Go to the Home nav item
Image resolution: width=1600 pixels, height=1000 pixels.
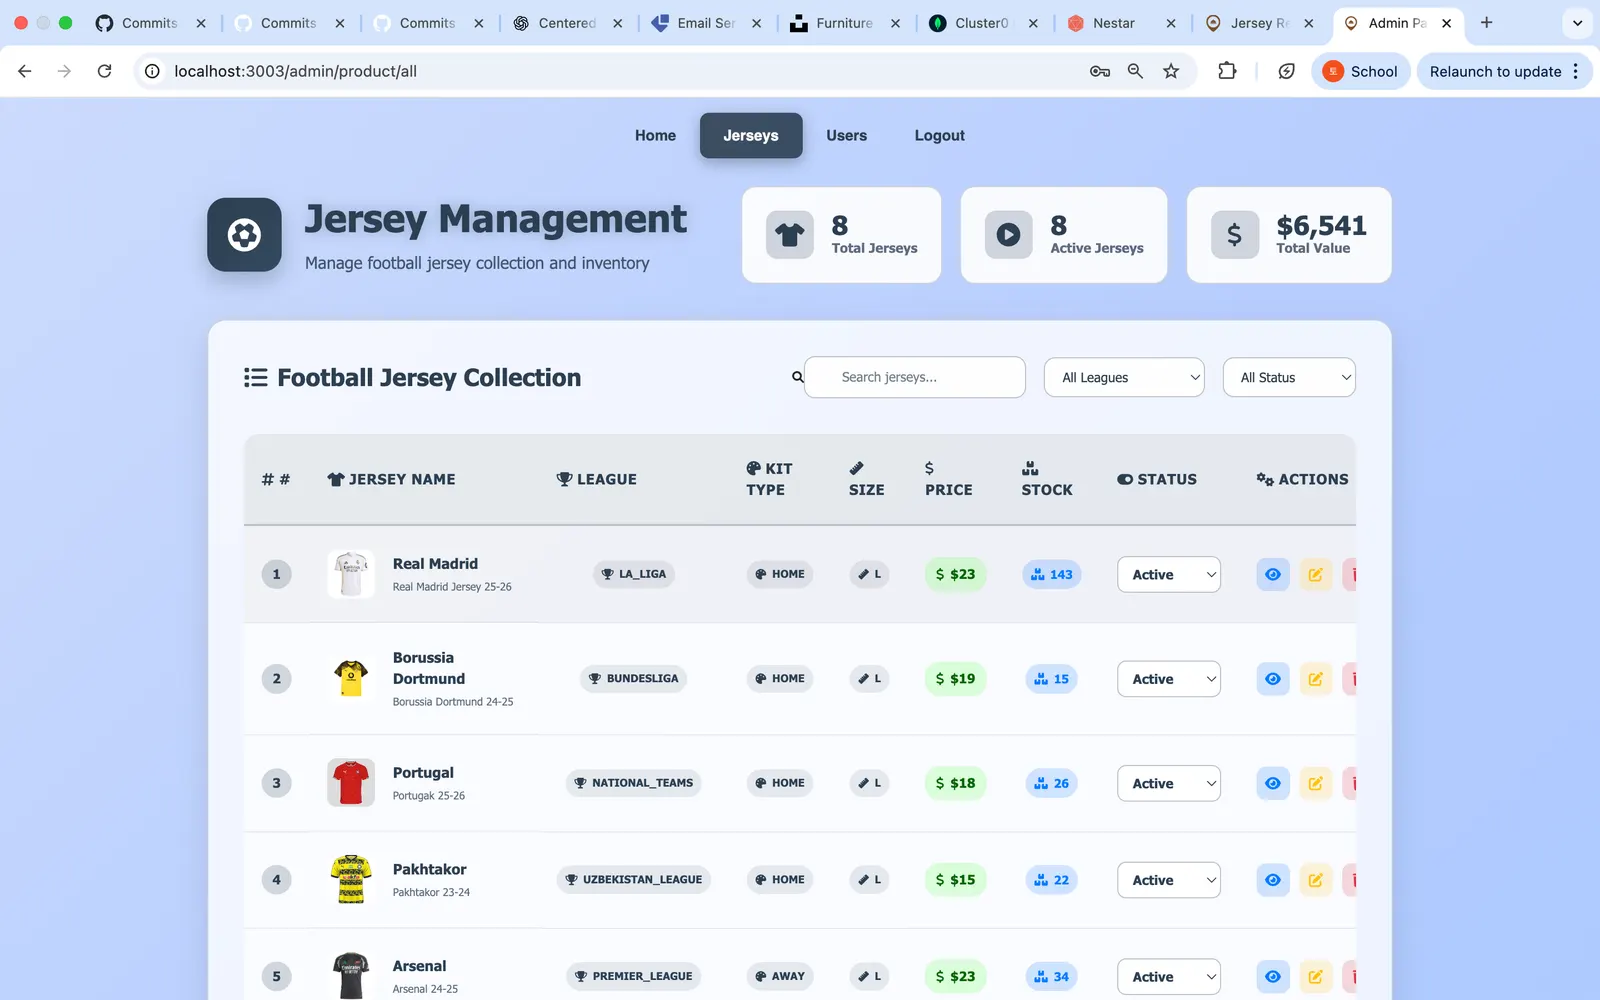pos(655,135)
